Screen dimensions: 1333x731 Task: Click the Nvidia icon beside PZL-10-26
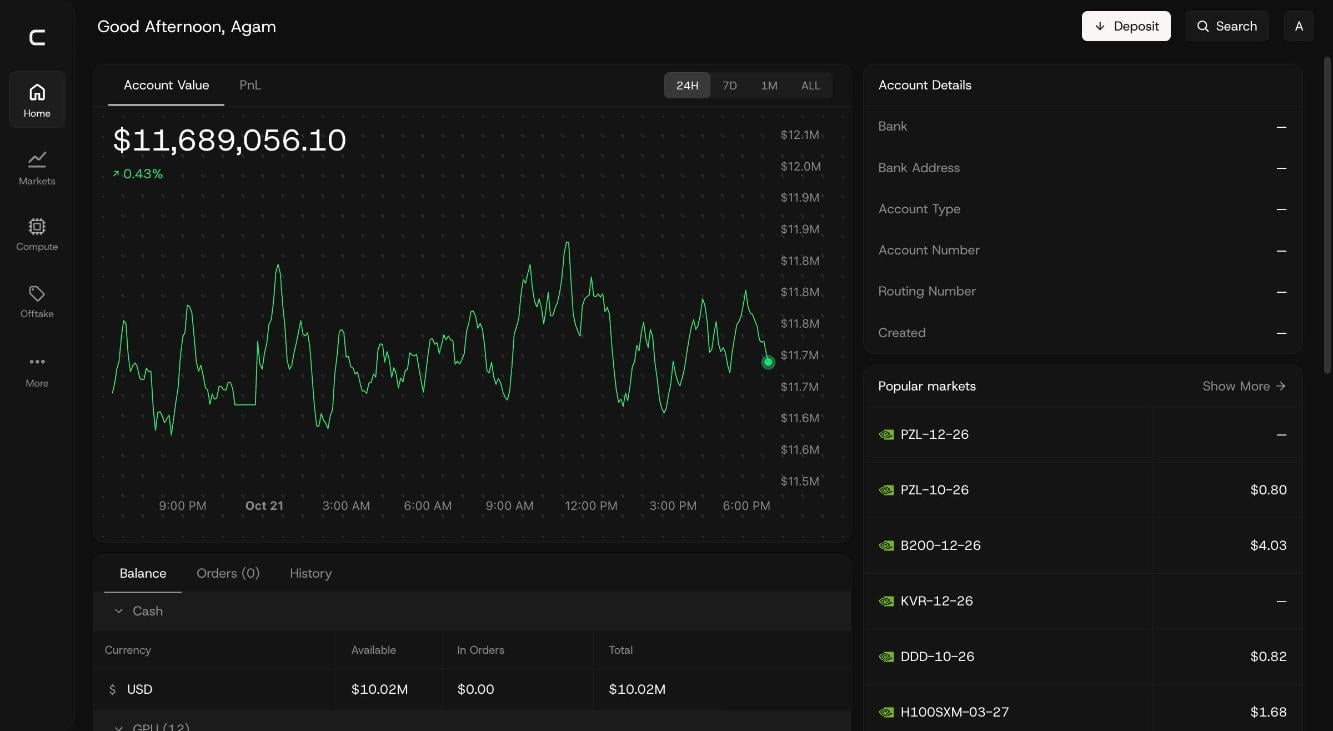pyautogui.click(x=886, y=490)
